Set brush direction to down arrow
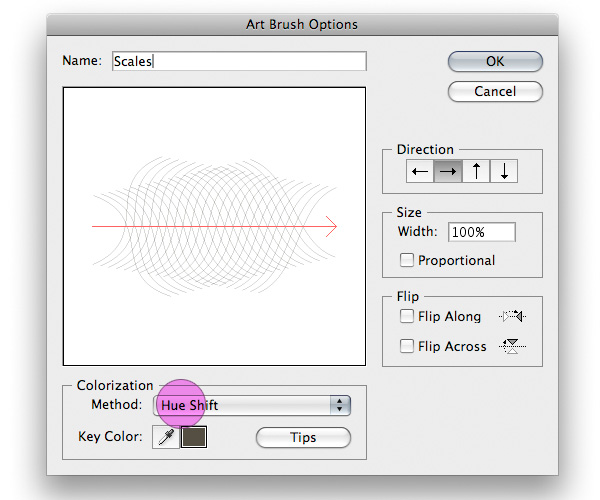The image size is (600, 500). point(504,171)
